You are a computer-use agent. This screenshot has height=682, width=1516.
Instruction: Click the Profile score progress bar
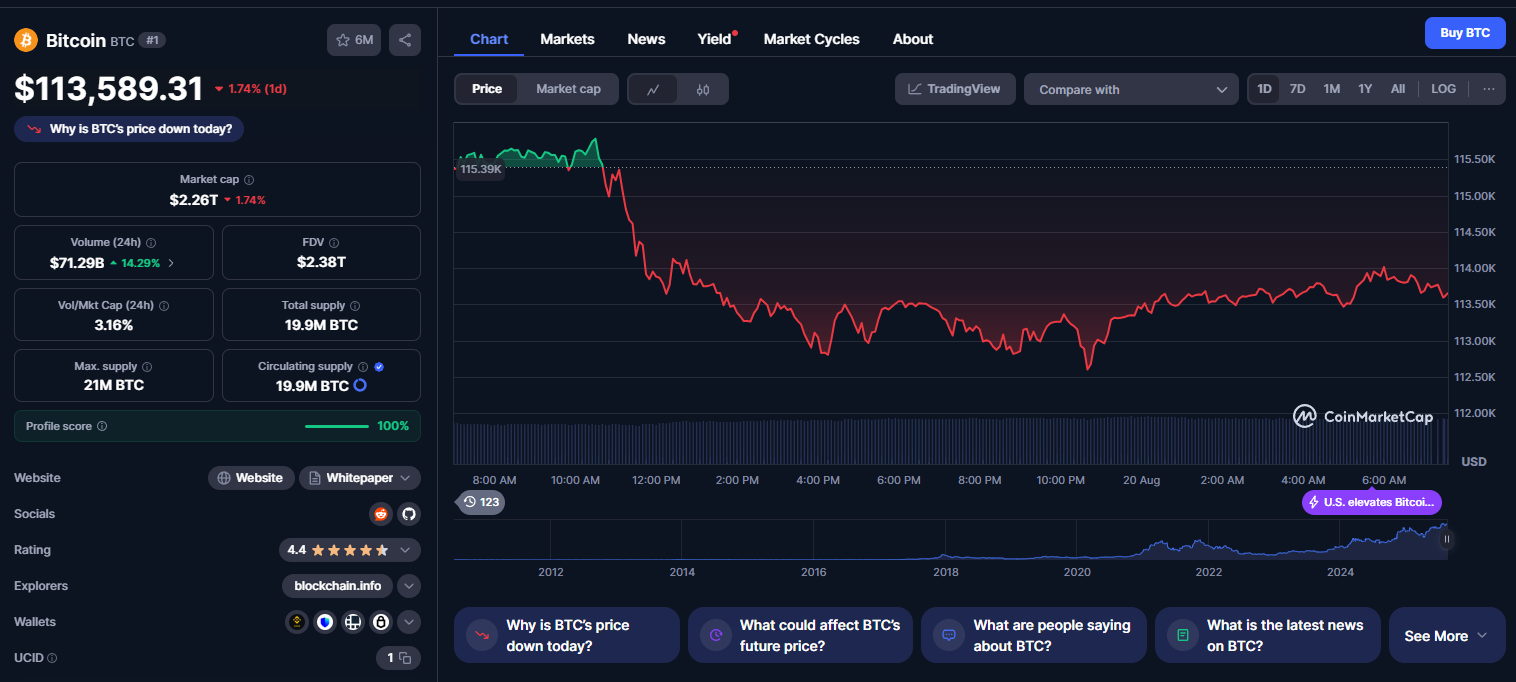(x=337, y=426)
